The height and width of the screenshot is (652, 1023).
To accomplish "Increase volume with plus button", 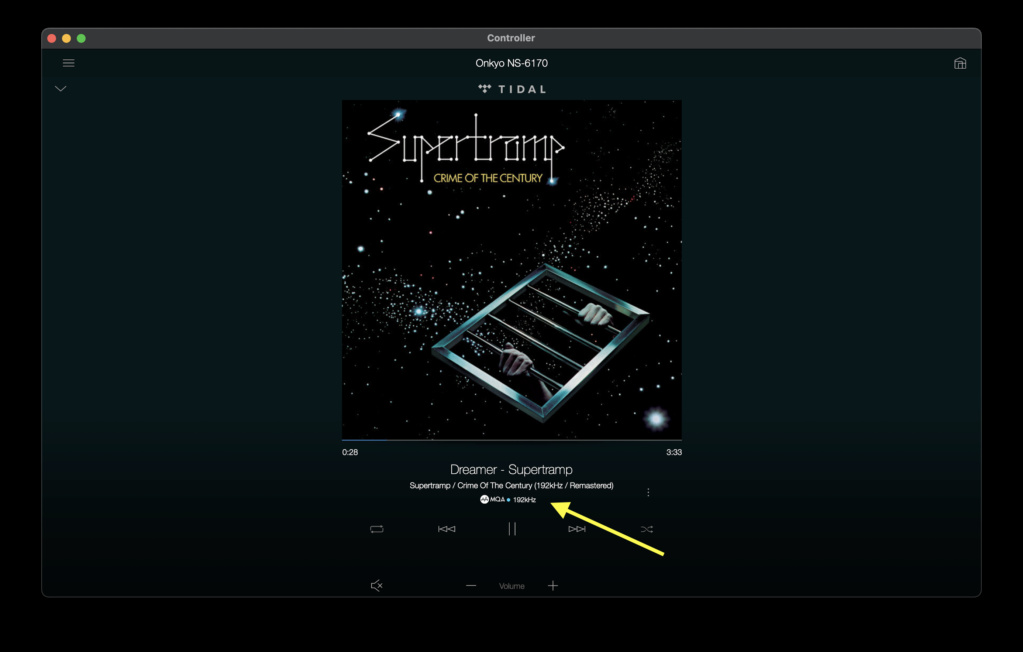I will tap(553, 585).
